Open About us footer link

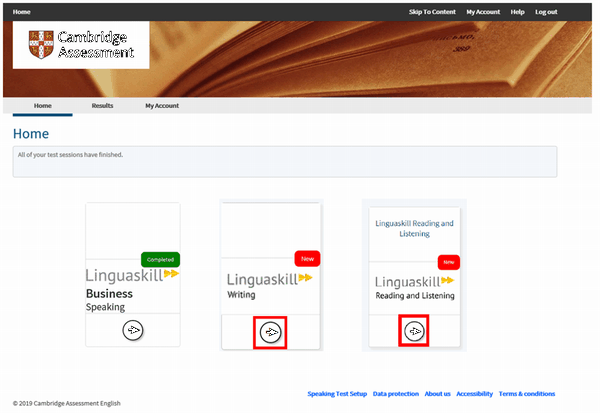pos(437,393)
